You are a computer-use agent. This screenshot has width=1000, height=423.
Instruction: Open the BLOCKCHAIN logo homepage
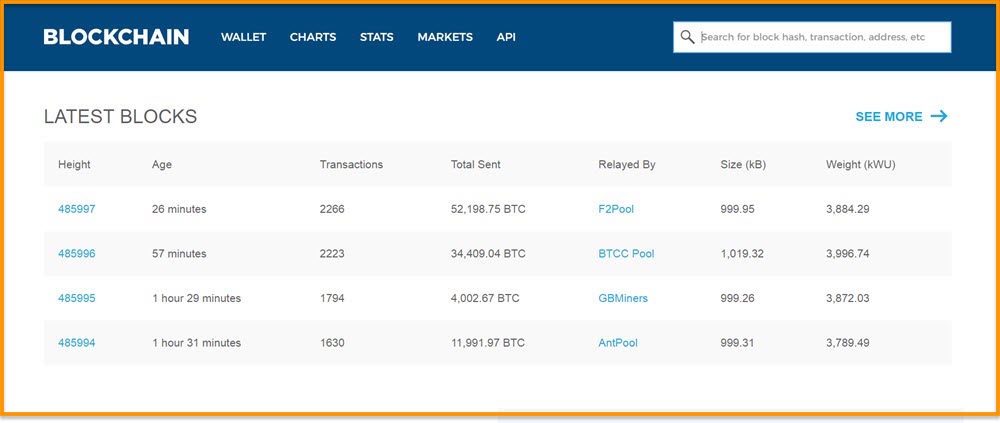coord(116,37)
